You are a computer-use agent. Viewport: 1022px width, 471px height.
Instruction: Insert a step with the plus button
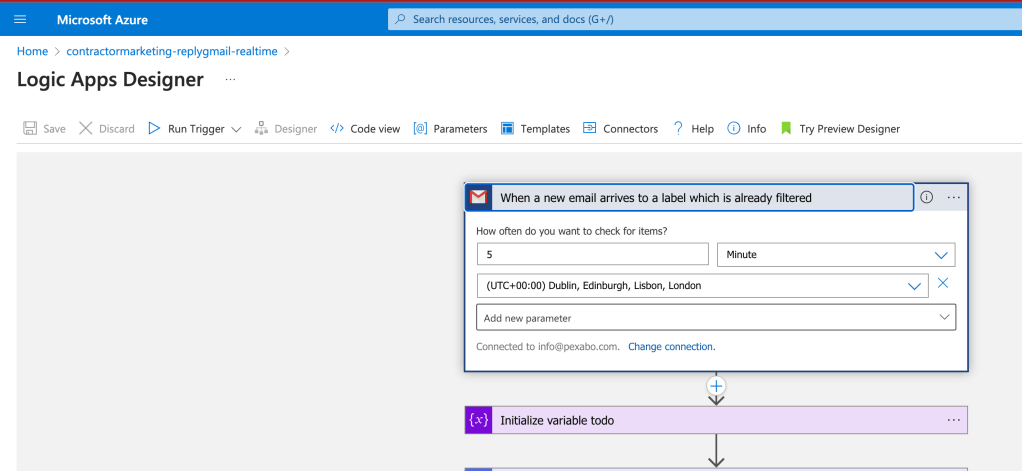click(x=716, y=386)
